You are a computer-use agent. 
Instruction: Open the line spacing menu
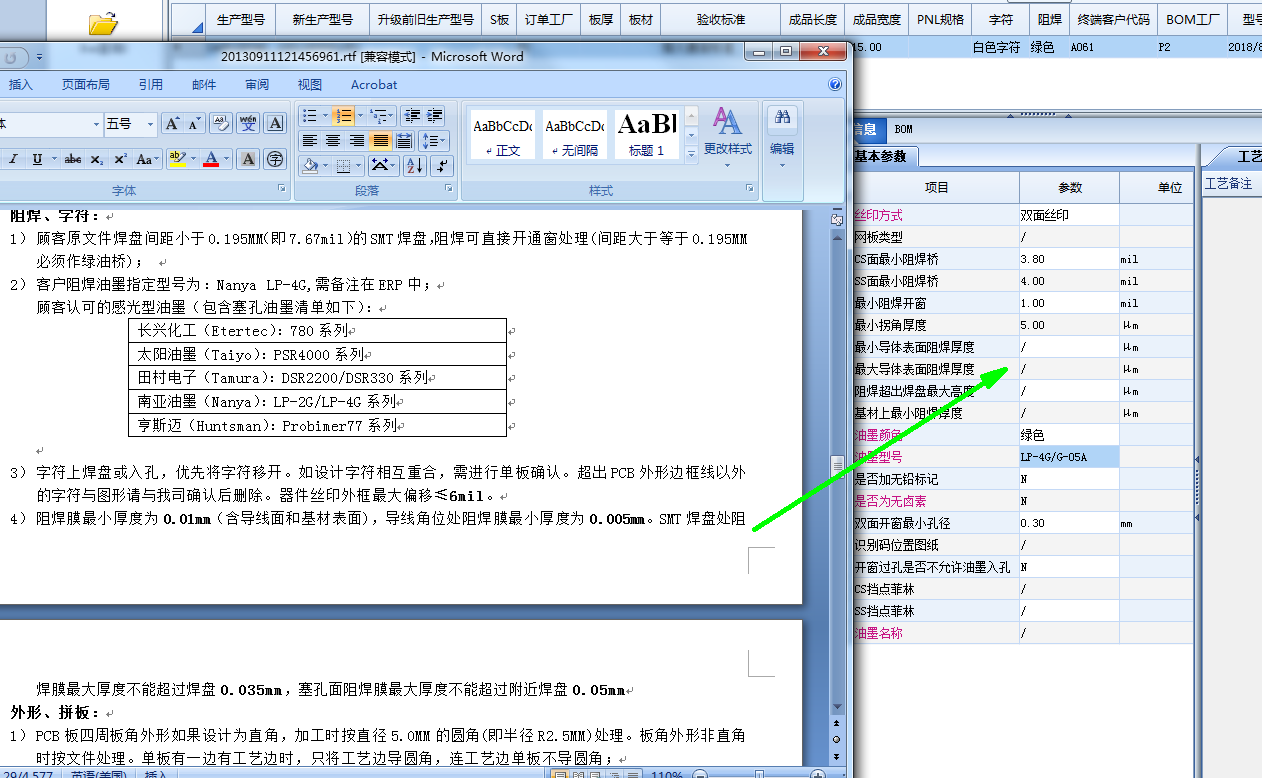click(x=434, y=141)
